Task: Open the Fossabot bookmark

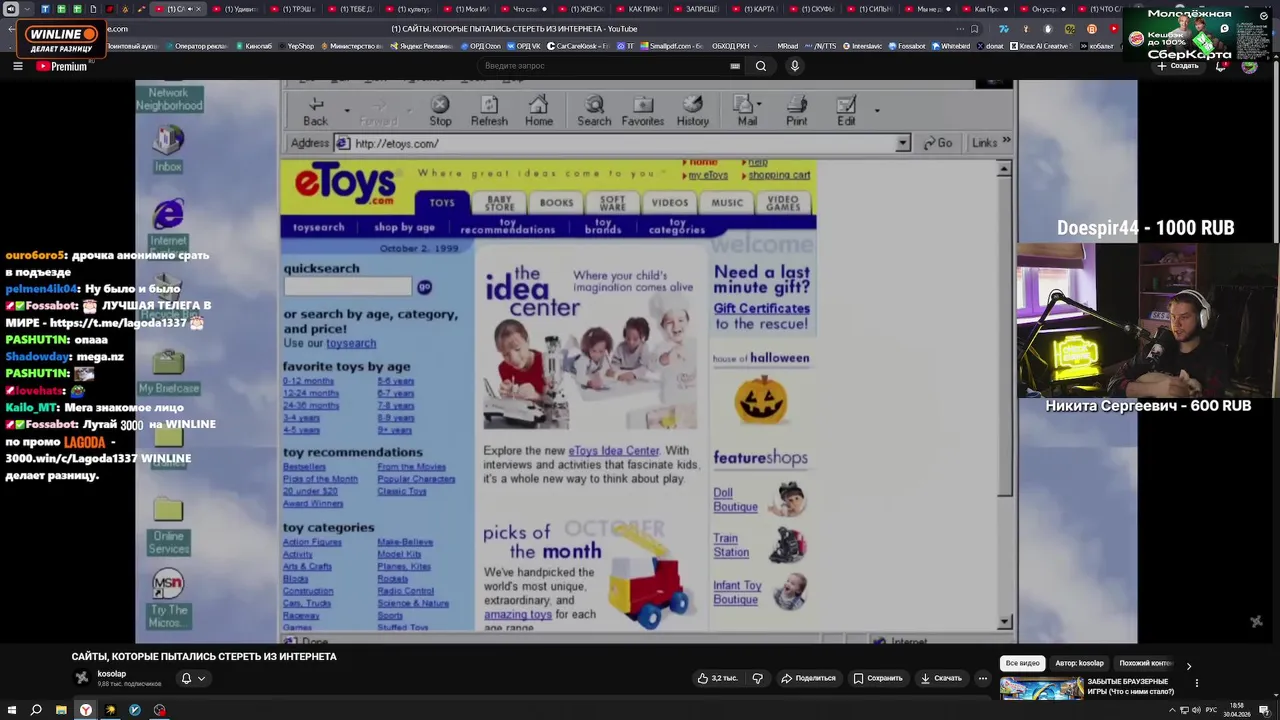Action: click(x=906, y=46)
